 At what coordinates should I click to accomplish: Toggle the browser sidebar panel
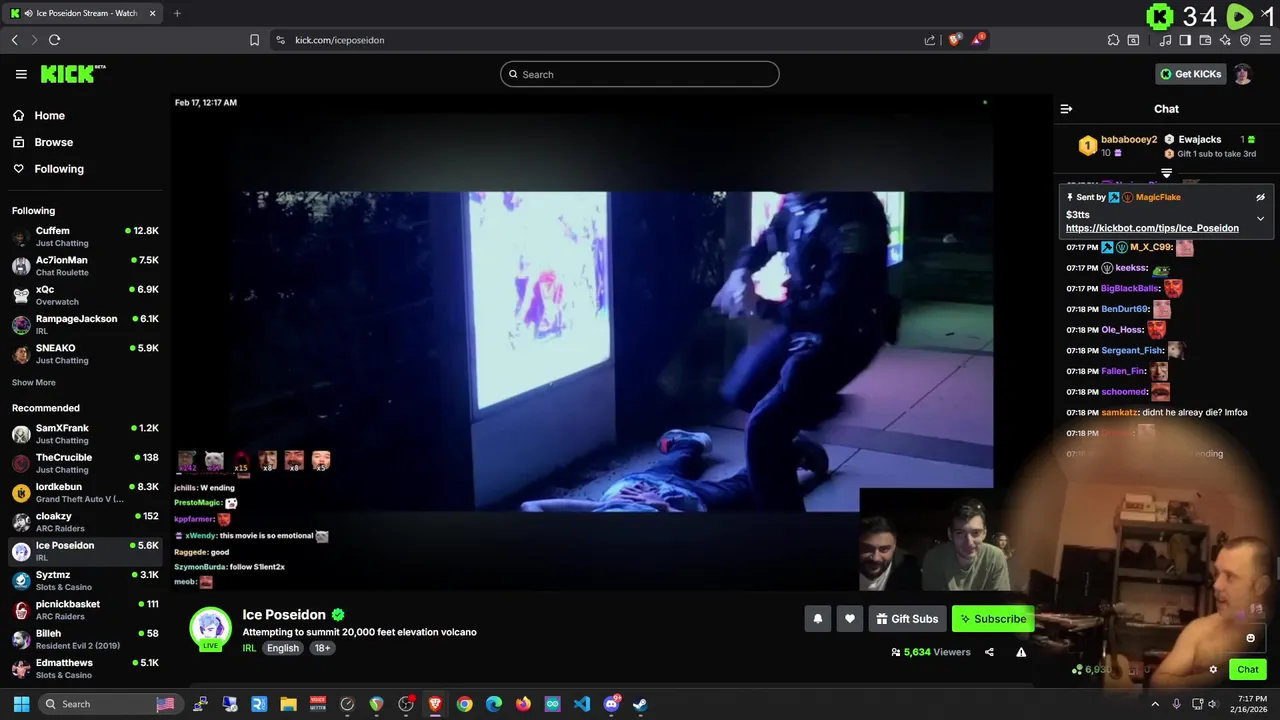coord(1185,40)
